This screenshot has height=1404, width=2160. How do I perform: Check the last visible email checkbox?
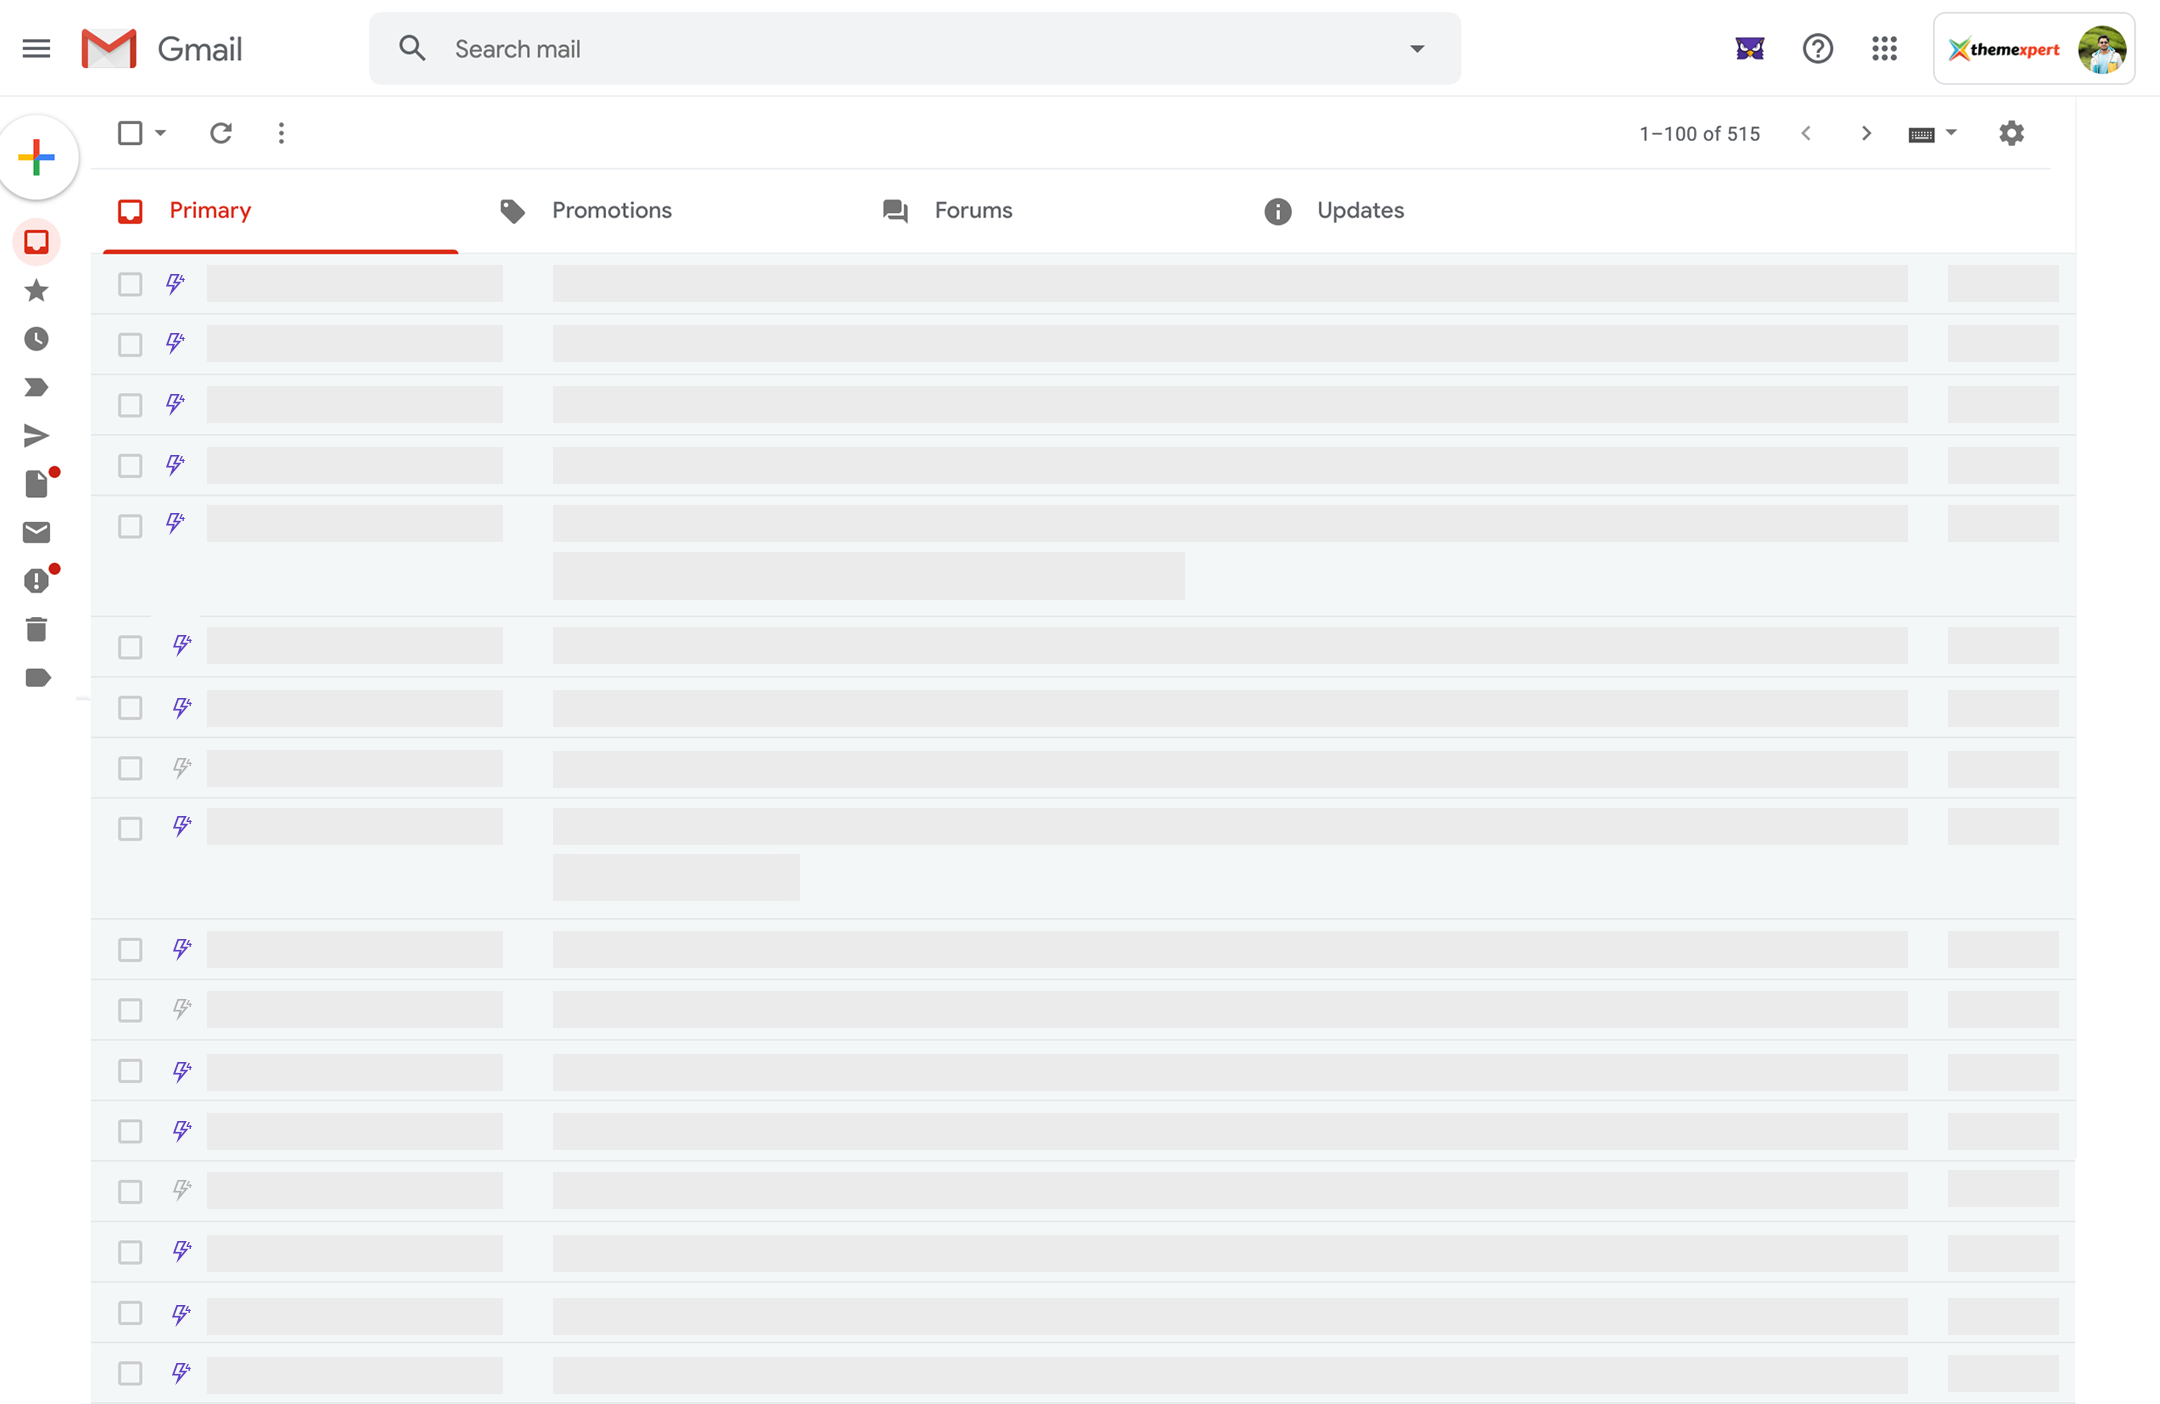[130, 1373]
